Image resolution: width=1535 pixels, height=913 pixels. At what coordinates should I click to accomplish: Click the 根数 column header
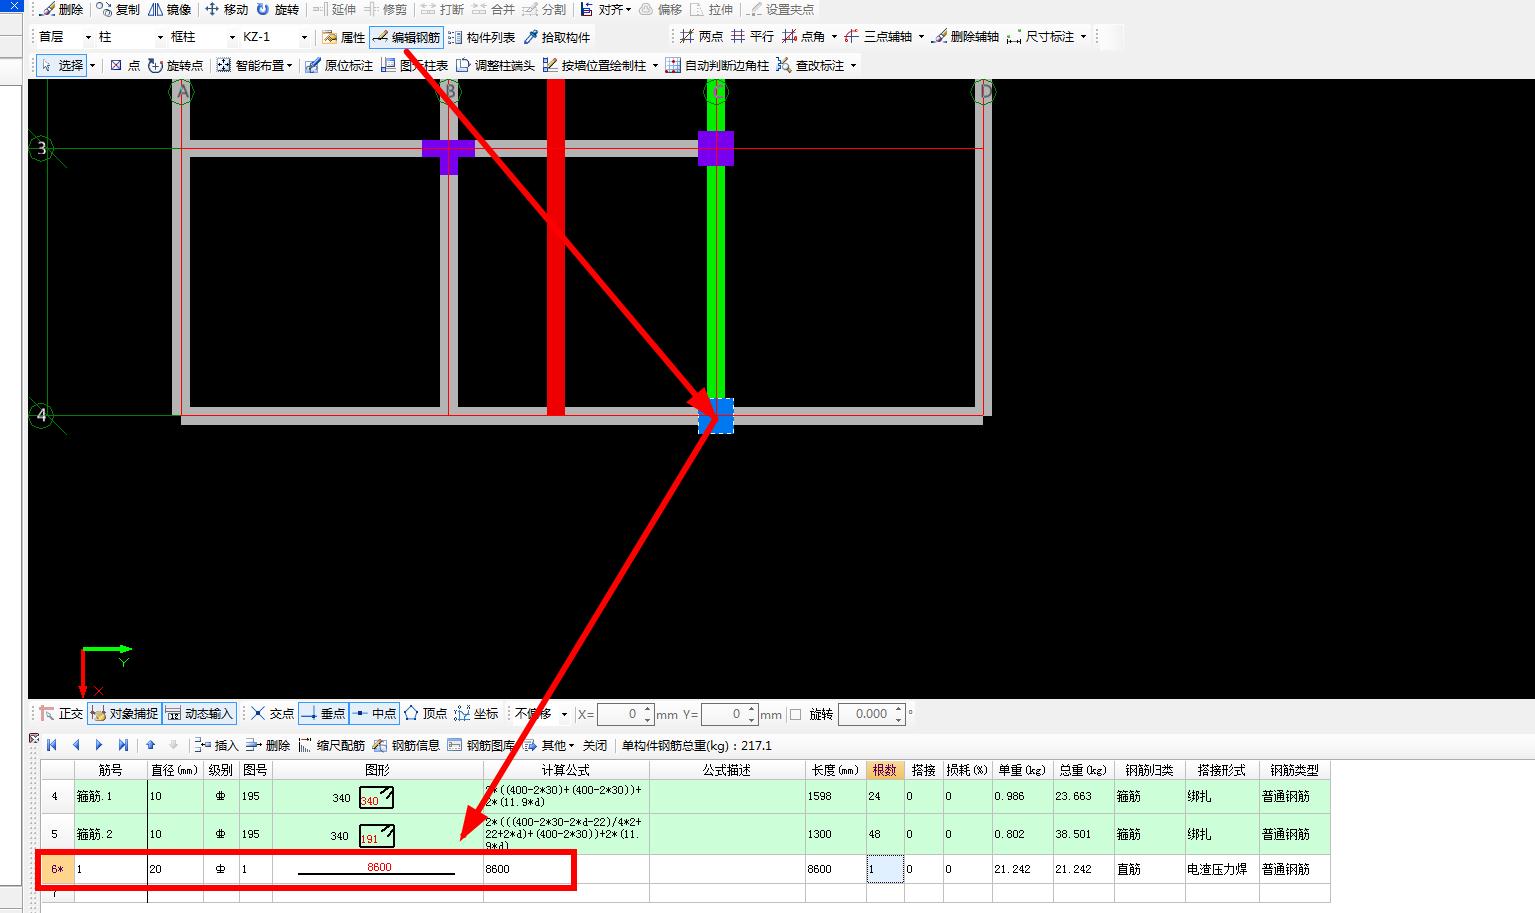[x=885, y=770]
